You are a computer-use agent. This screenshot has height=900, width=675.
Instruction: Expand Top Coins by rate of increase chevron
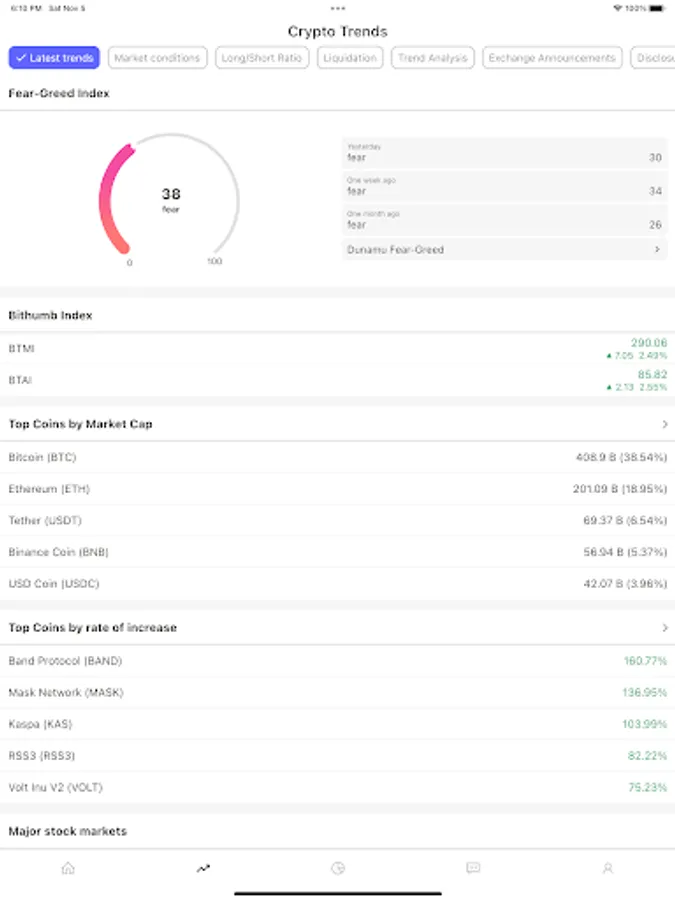(x=664, y=628)
